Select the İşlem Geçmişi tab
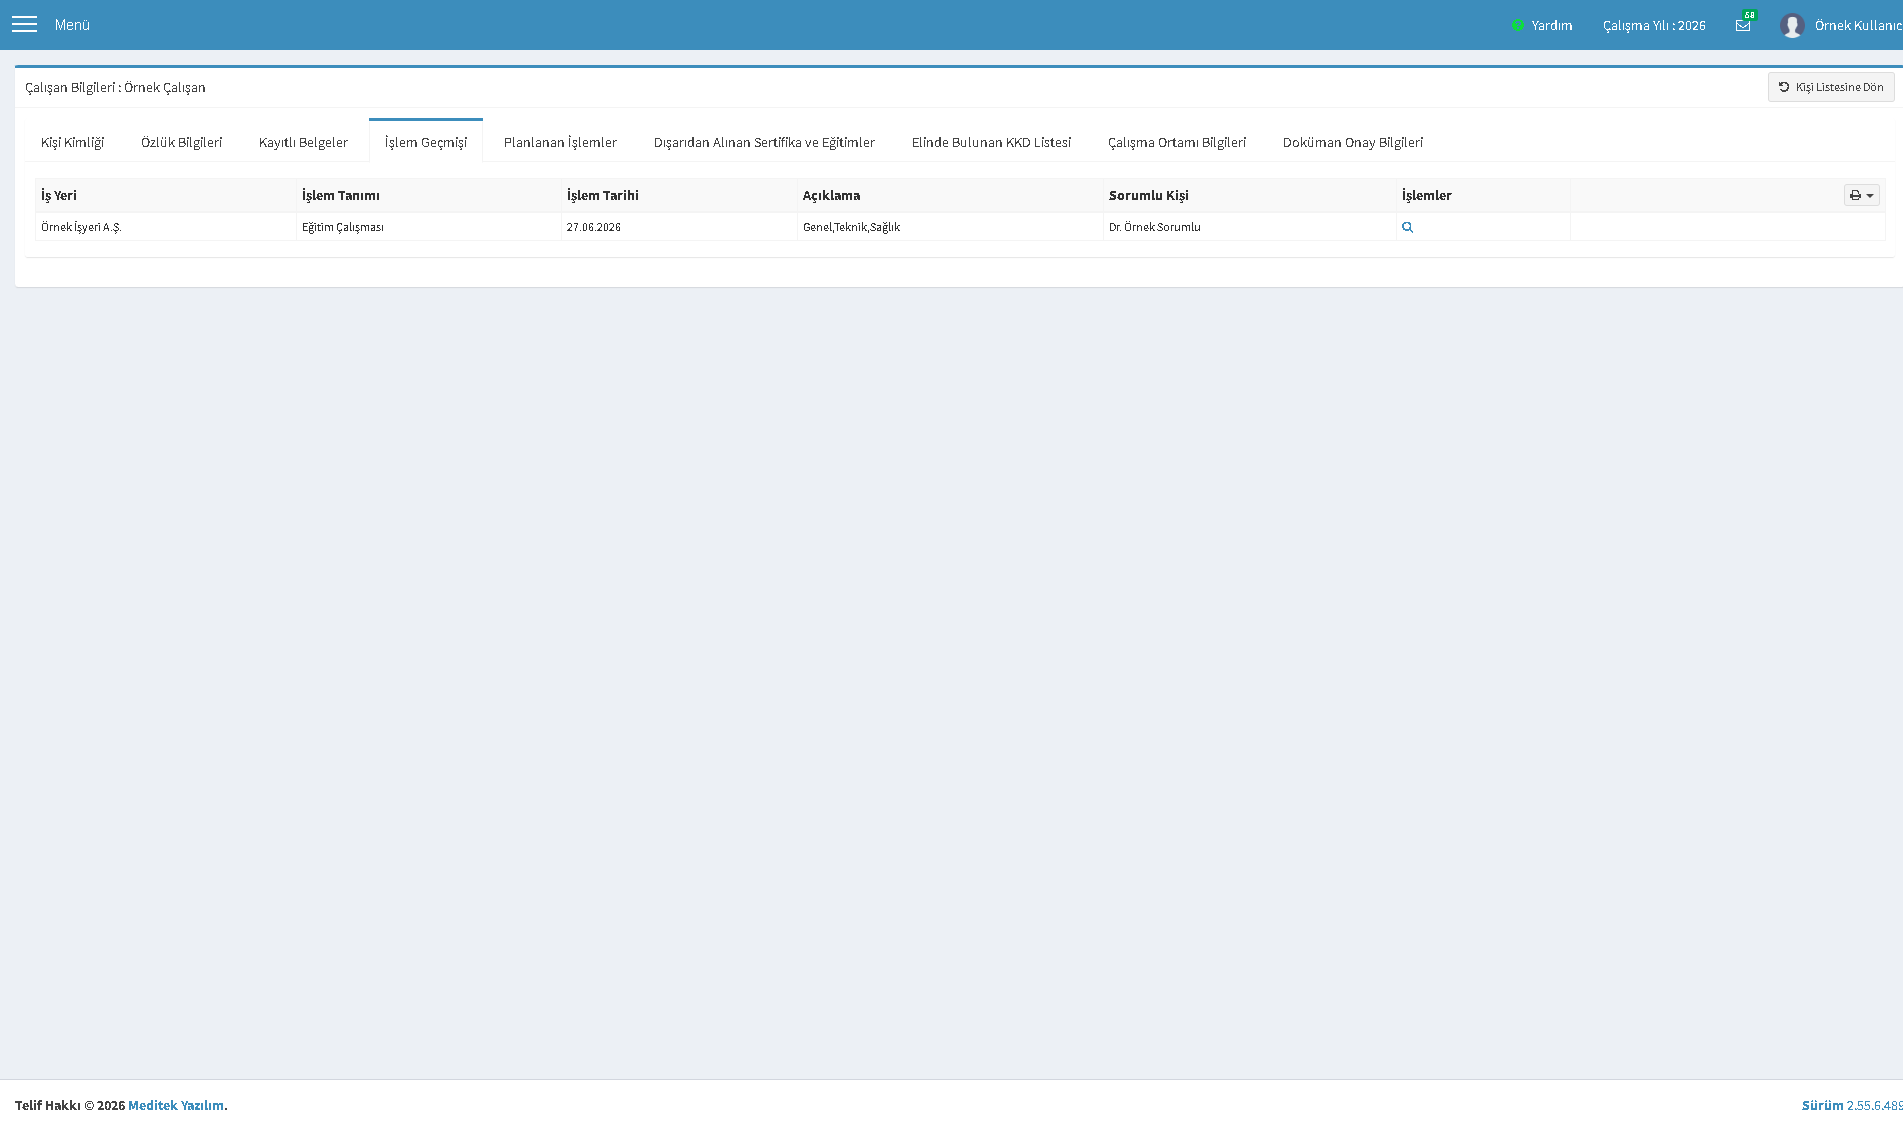 pos(426,142)
